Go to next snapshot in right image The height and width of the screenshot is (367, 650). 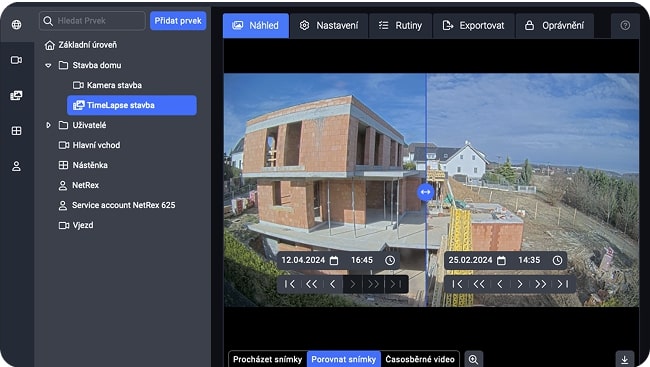(x=520, y=284)
